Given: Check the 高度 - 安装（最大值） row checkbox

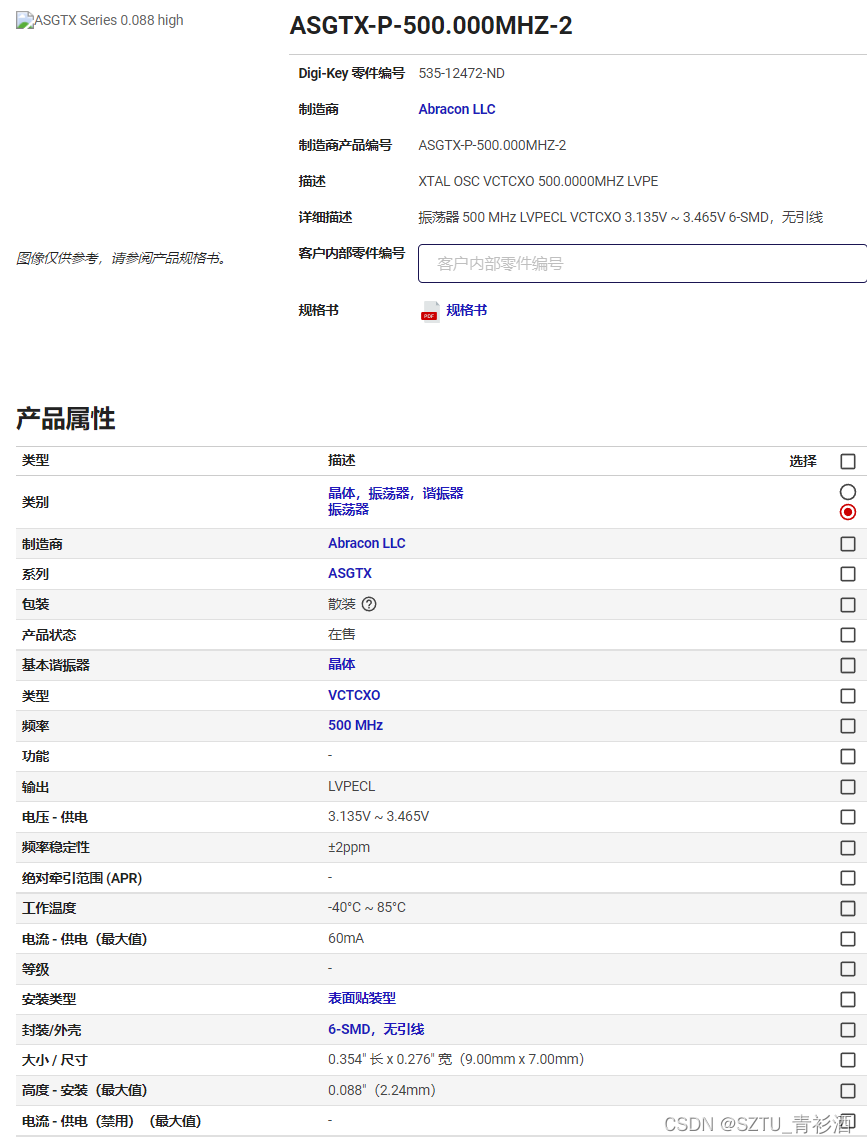Looking at the screenshot, I should [848, 1091].
